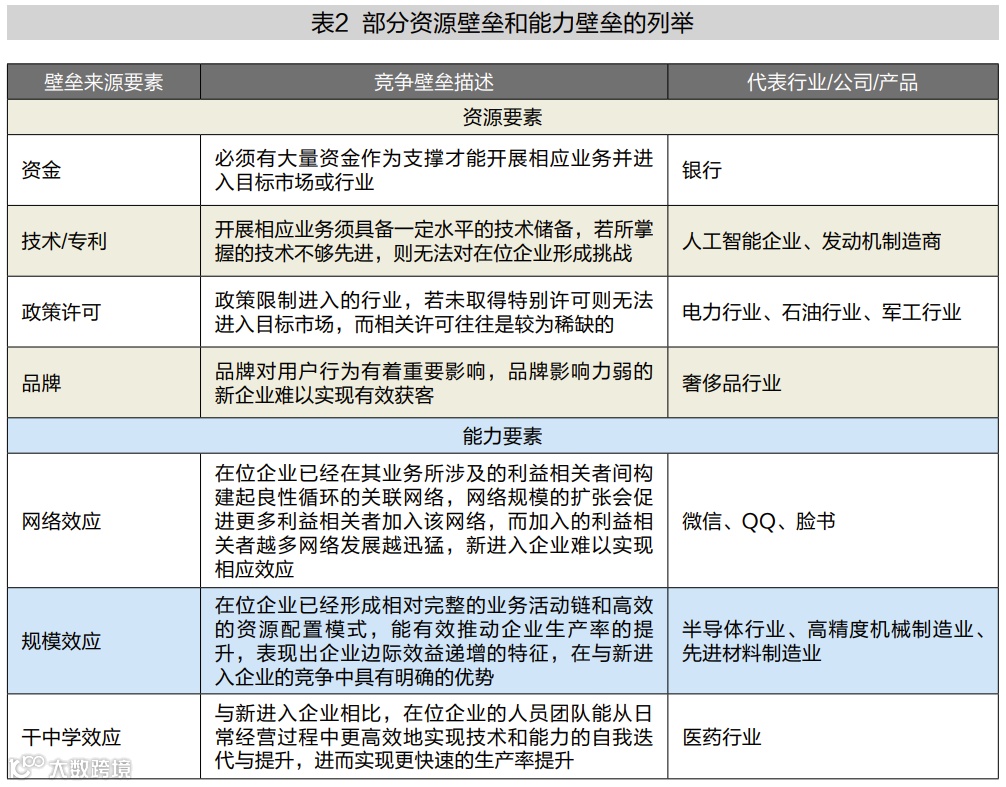This screenshot has width=1006, height=787.
Task: Select the 政策许可 cell
Action: coord(104,312)
